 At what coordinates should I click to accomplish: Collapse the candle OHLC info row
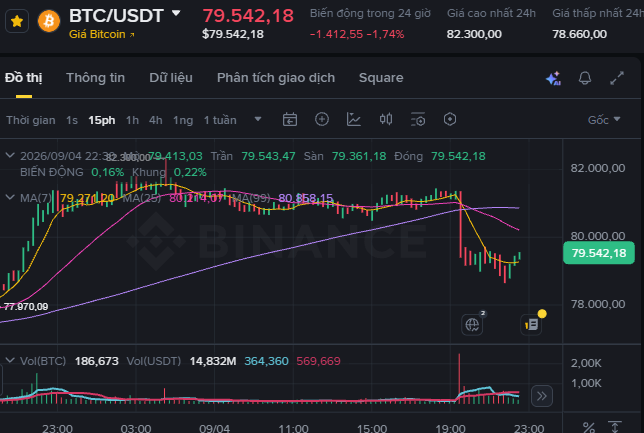point(10,155)
